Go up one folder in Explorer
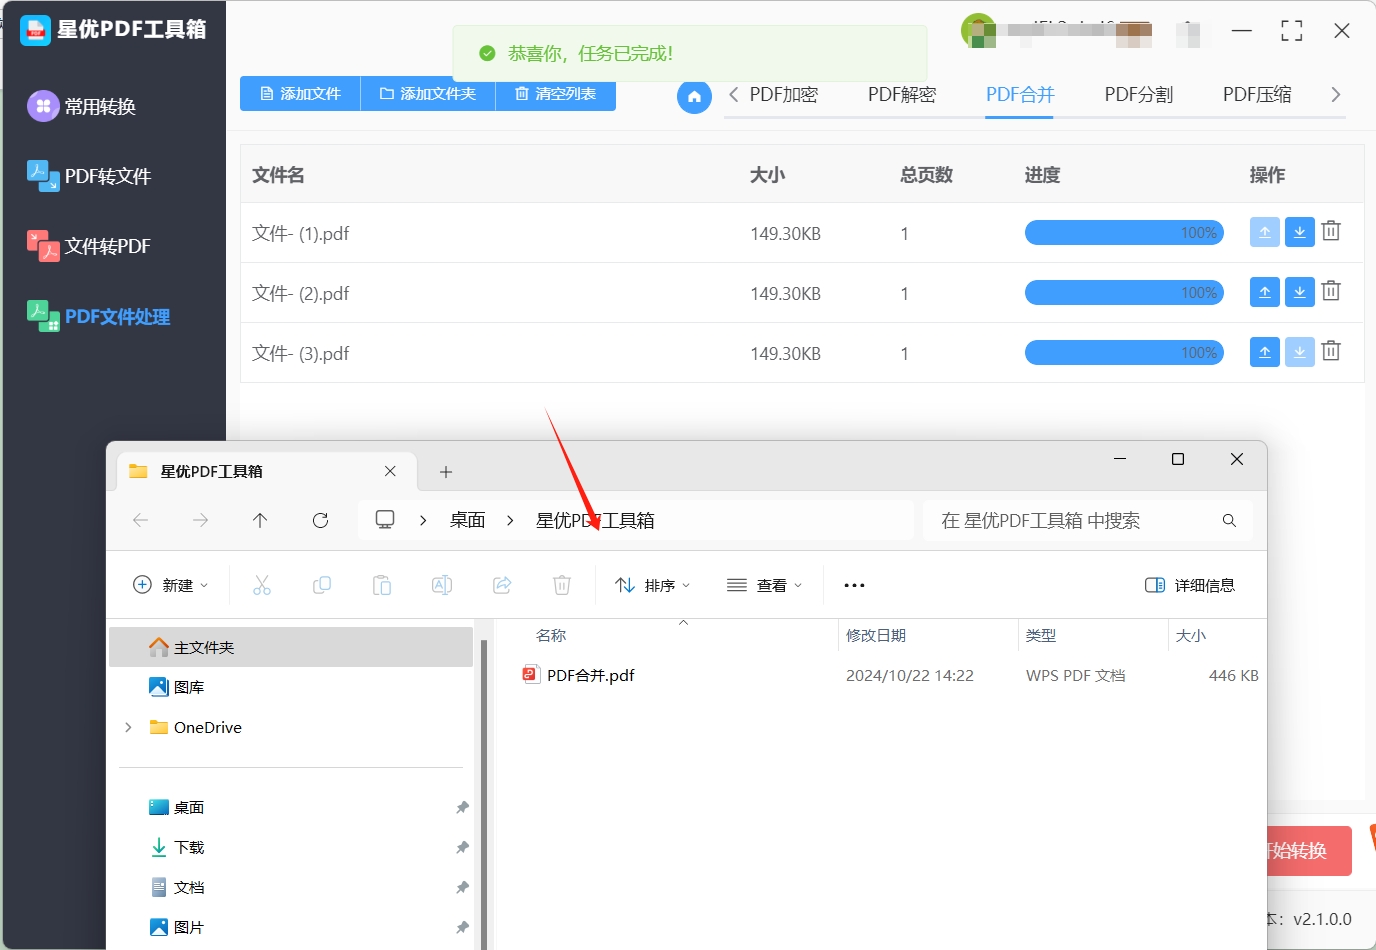Image resolution: width=1376 pixels, height=950 pixels. click(260, 520)
